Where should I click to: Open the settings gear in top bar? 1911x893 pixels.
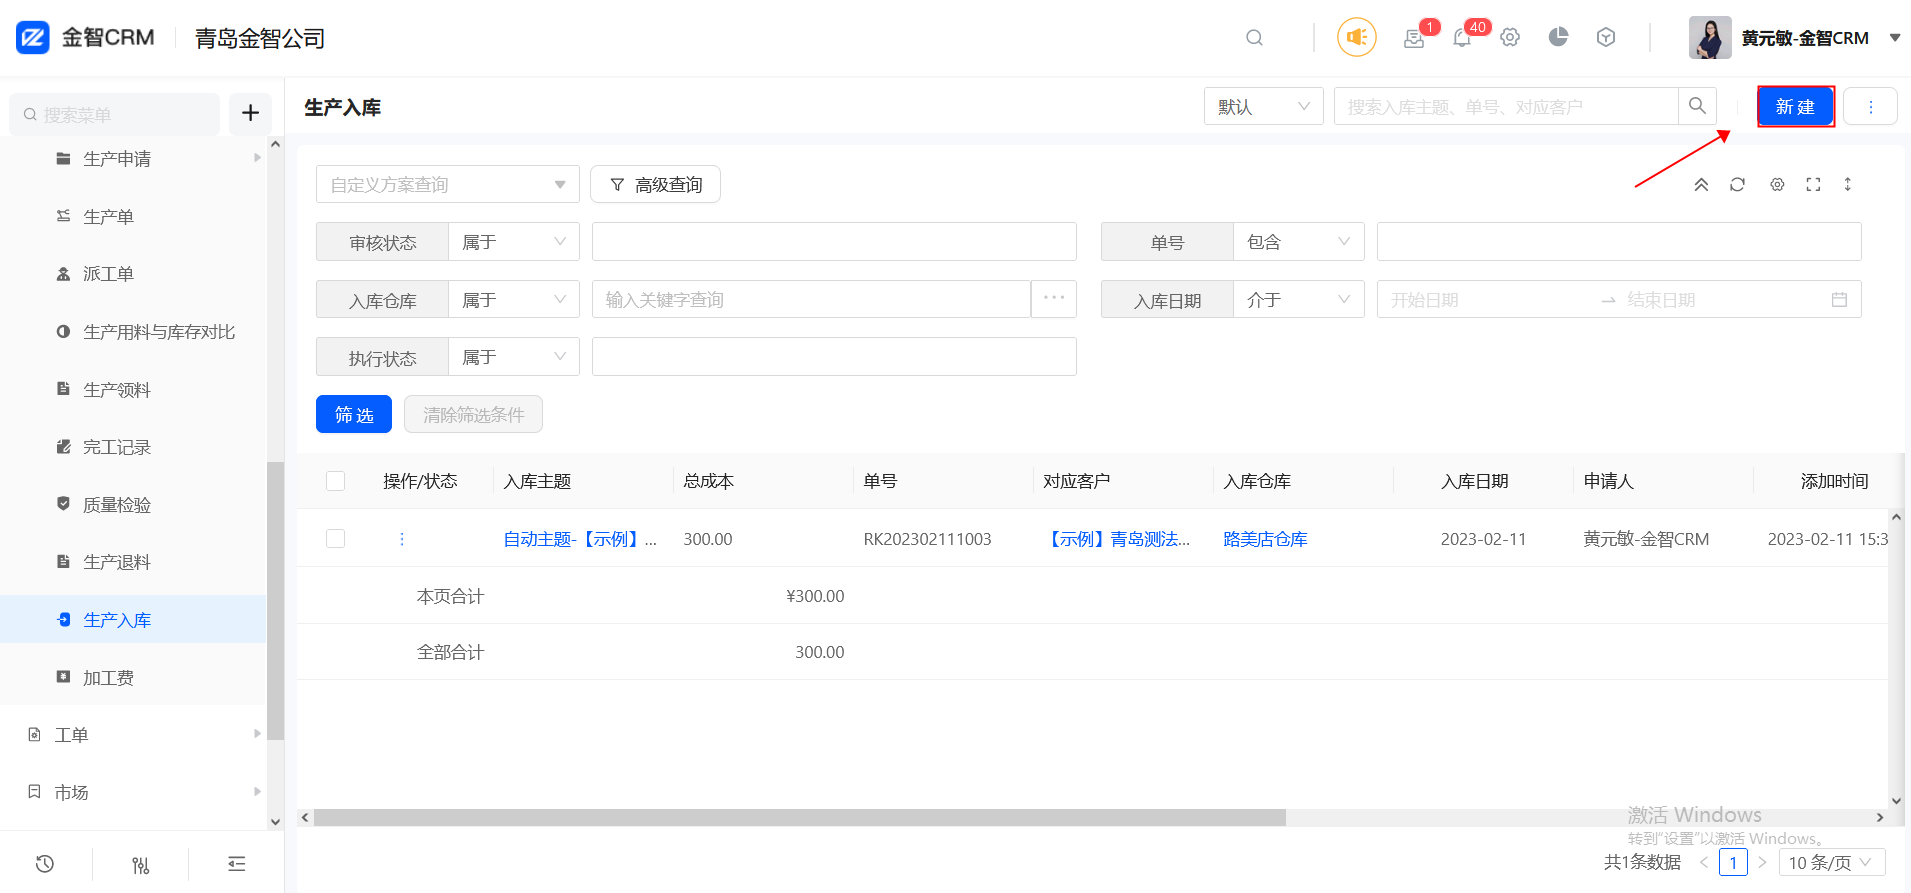1510,38
